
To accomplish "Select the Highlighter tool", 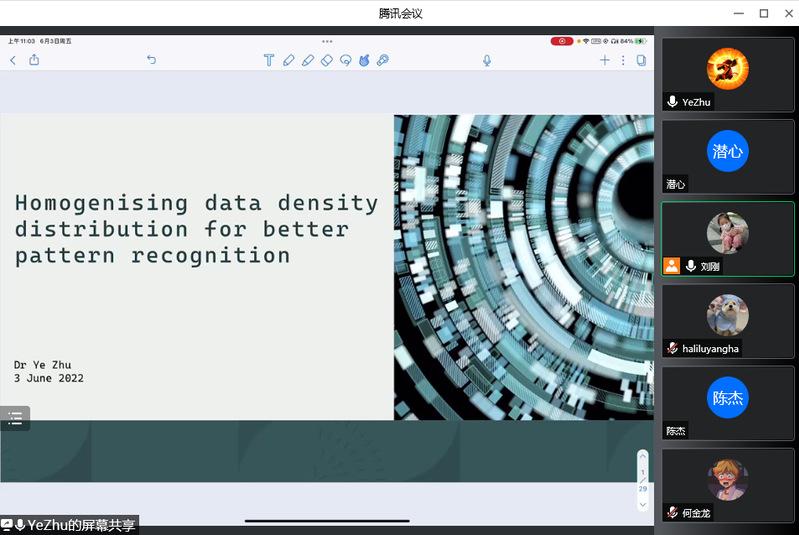I will click(x=307, y=60).
